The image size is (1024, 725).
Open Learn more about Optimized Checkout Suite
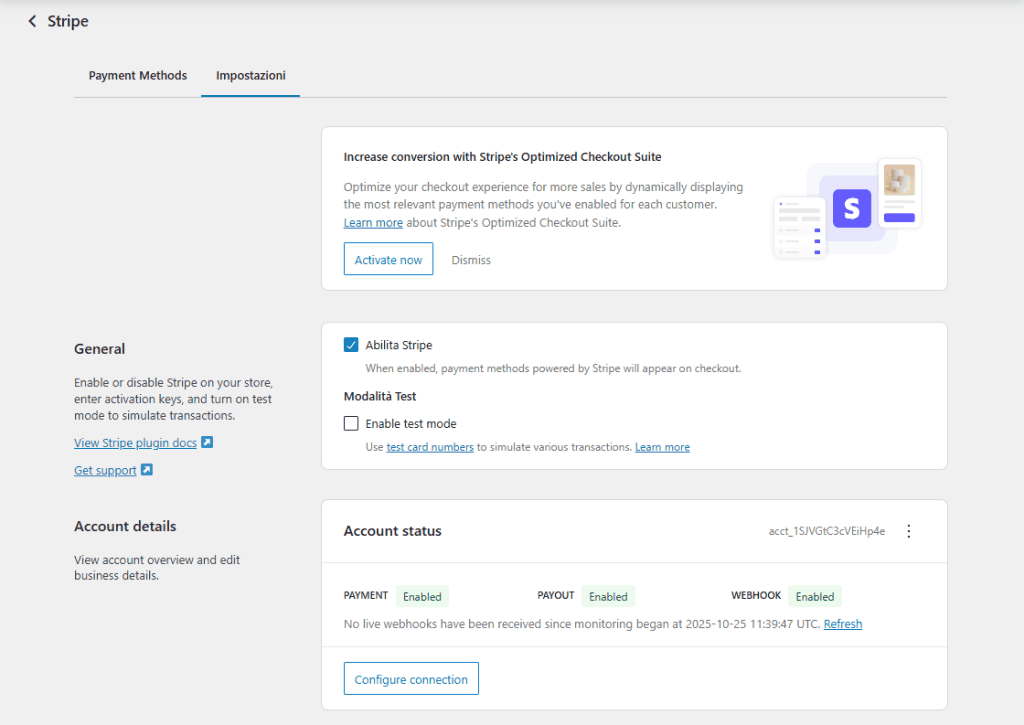pyautogui.click(x=373, y=222)
